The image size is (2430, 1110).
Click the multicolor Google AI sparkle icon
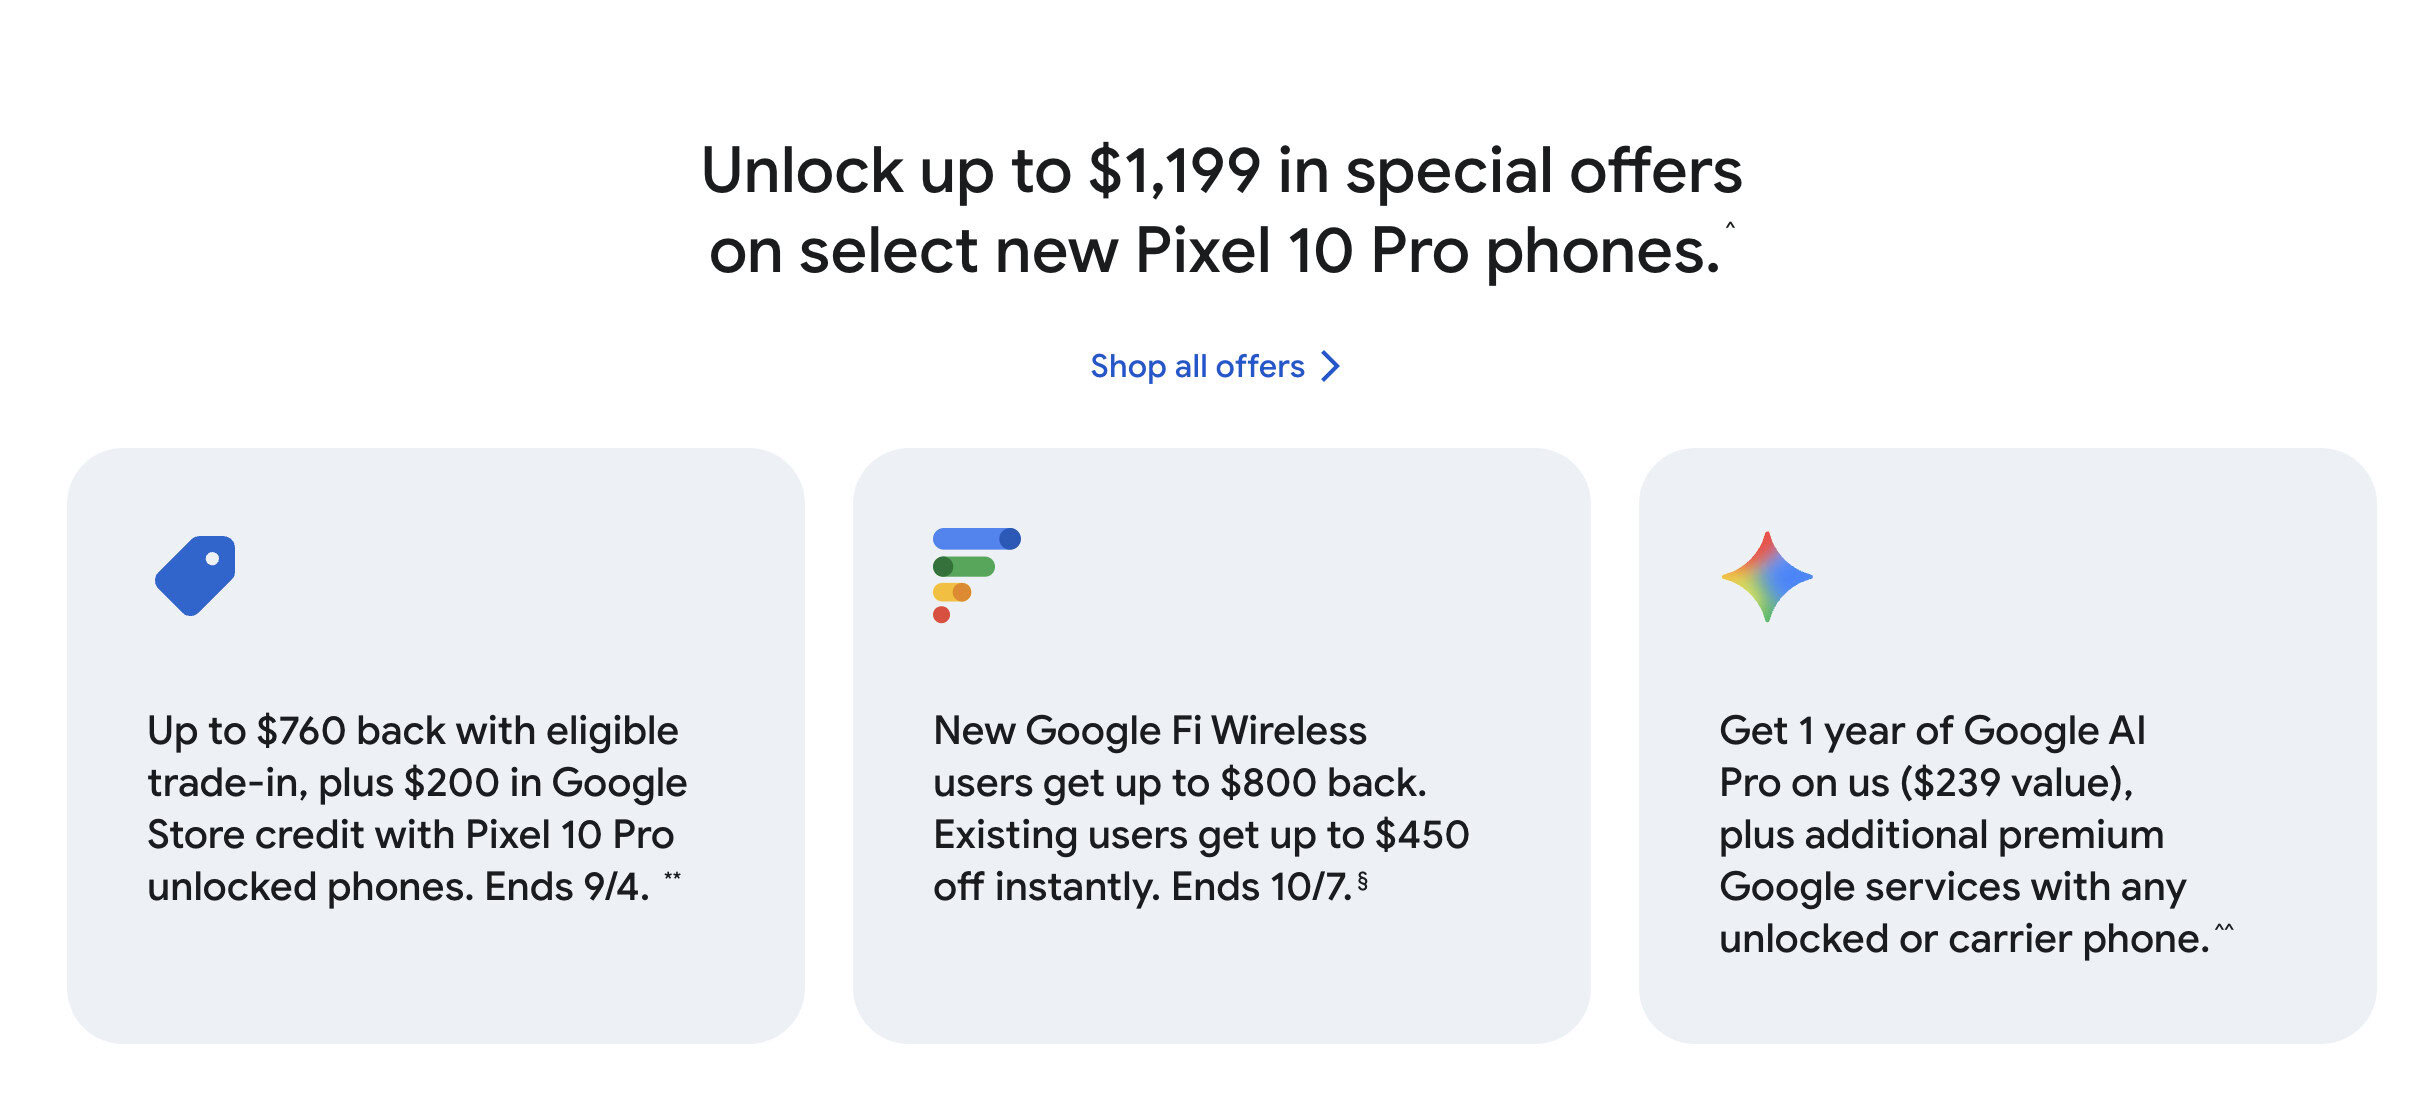click(x=1767, y=577)
